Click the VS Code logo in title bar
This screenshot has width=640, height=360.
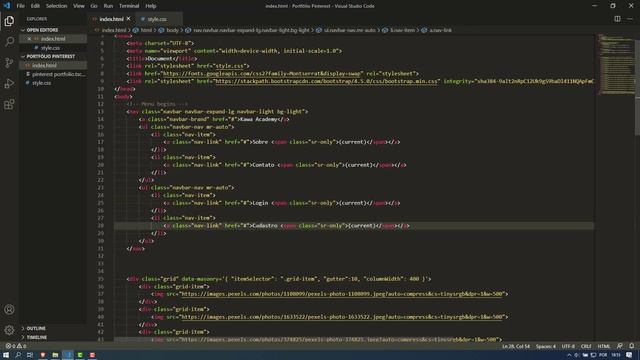7,6
